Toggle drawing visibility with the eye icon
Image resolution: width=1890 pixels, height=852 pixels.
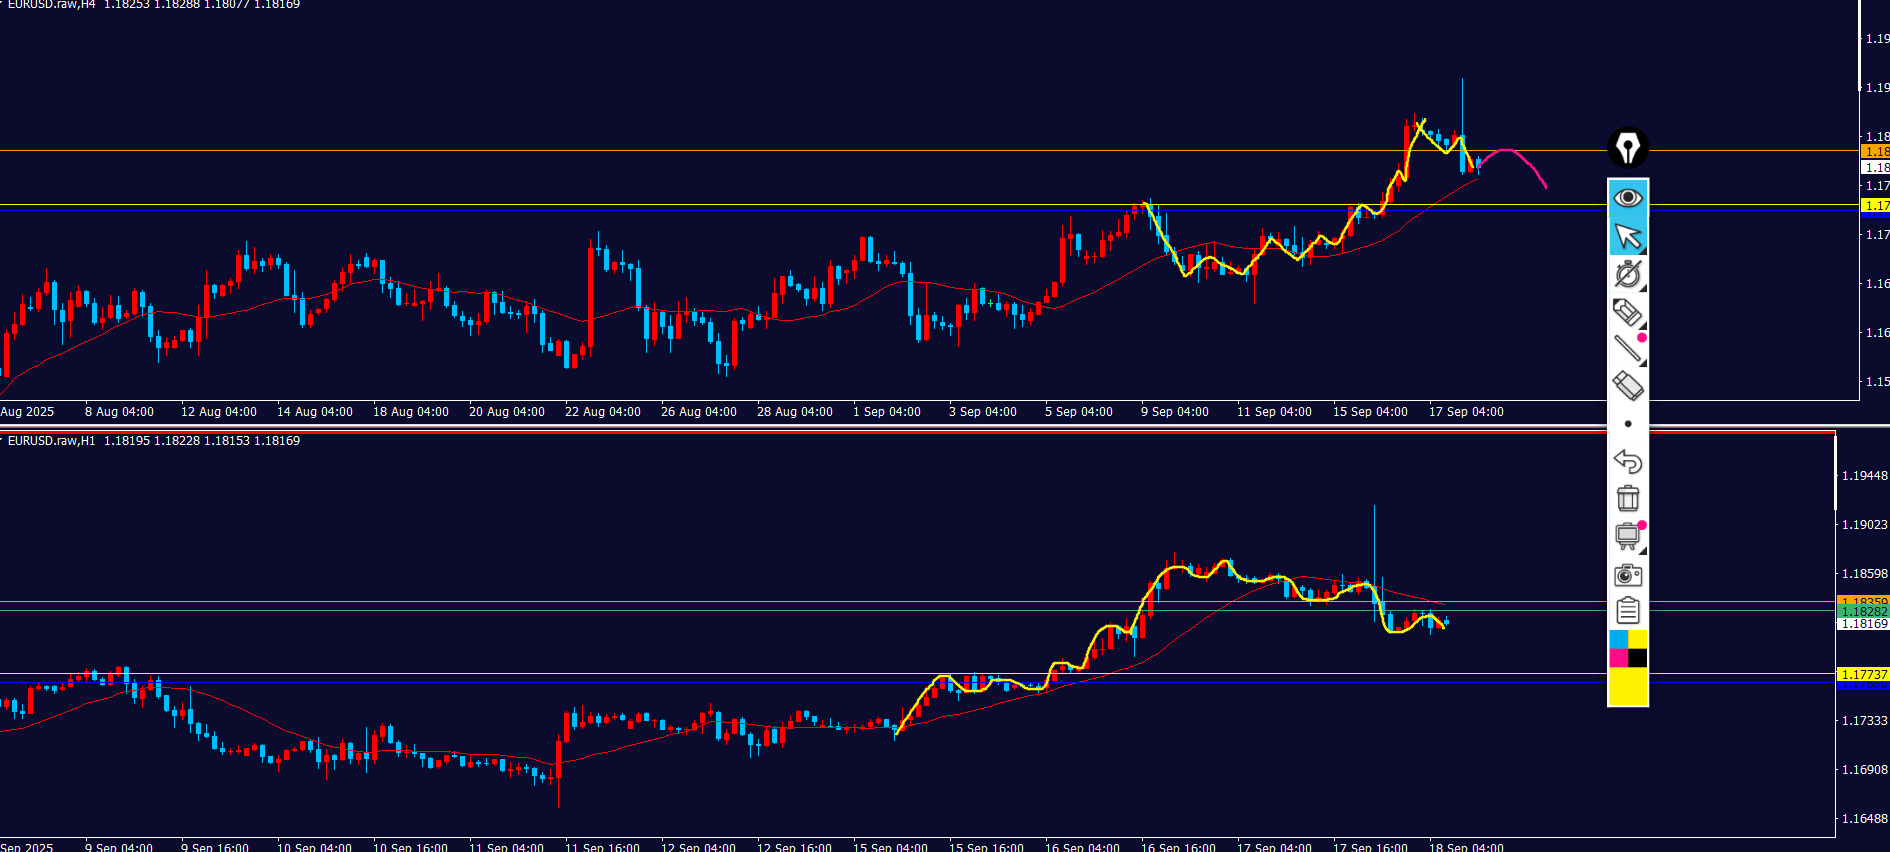pos(1627,198)
